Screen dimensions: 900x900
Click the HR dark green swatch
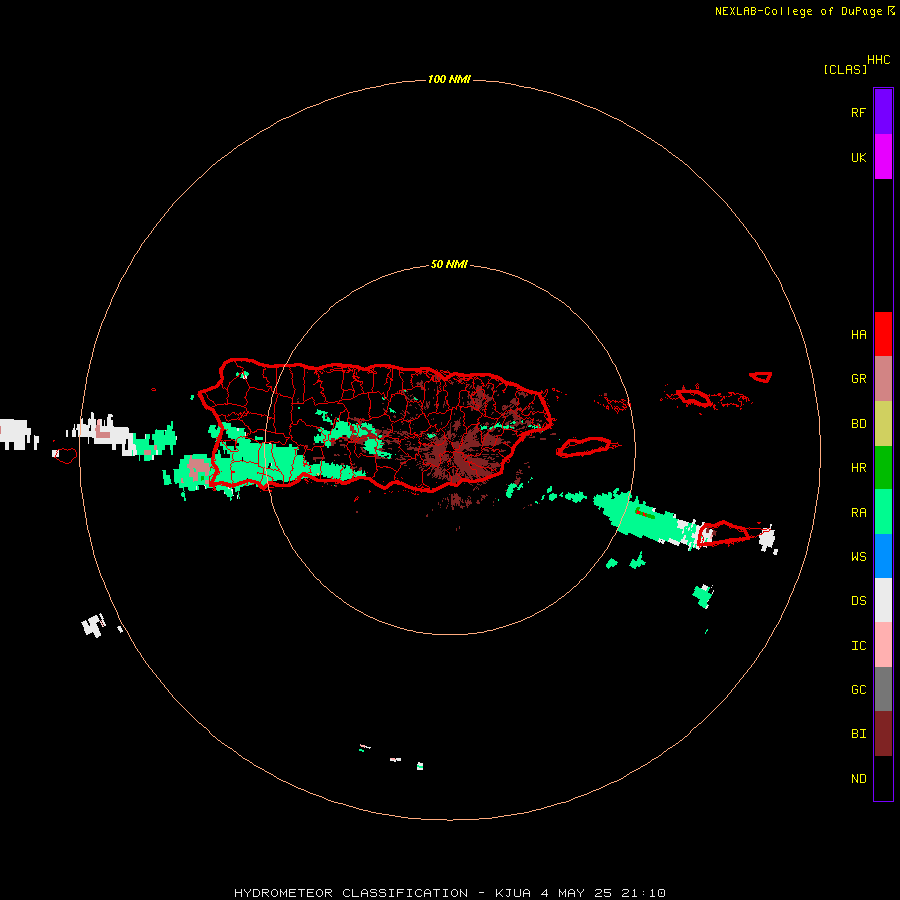point(883,467)
